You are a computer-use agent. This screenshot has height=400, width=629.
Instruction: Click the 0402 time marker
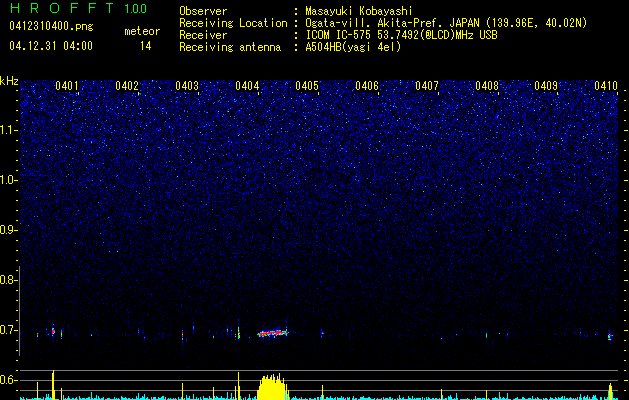click(x=127, y=86)
